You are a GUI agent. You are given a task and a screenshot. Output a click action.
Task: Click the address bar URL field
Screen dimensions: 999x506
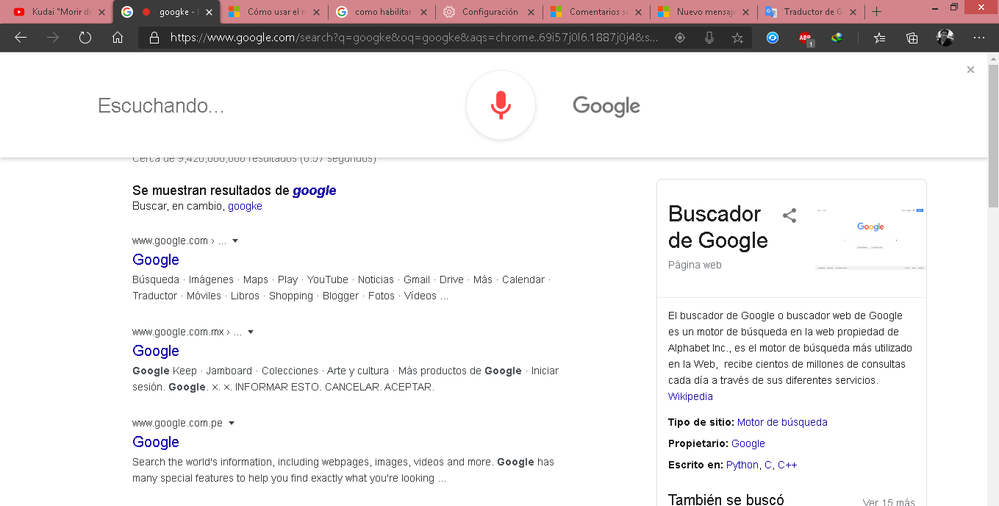tap(414, 38)
